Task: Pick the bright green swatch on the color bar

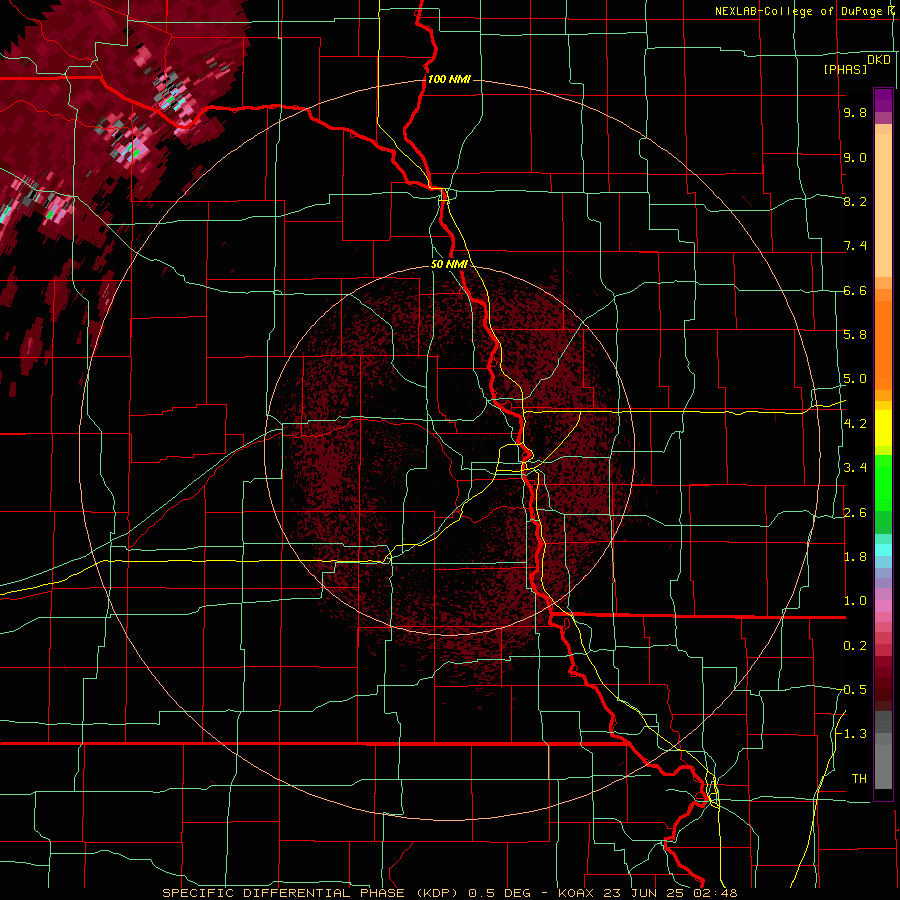Action: click(x=883, y=482)
